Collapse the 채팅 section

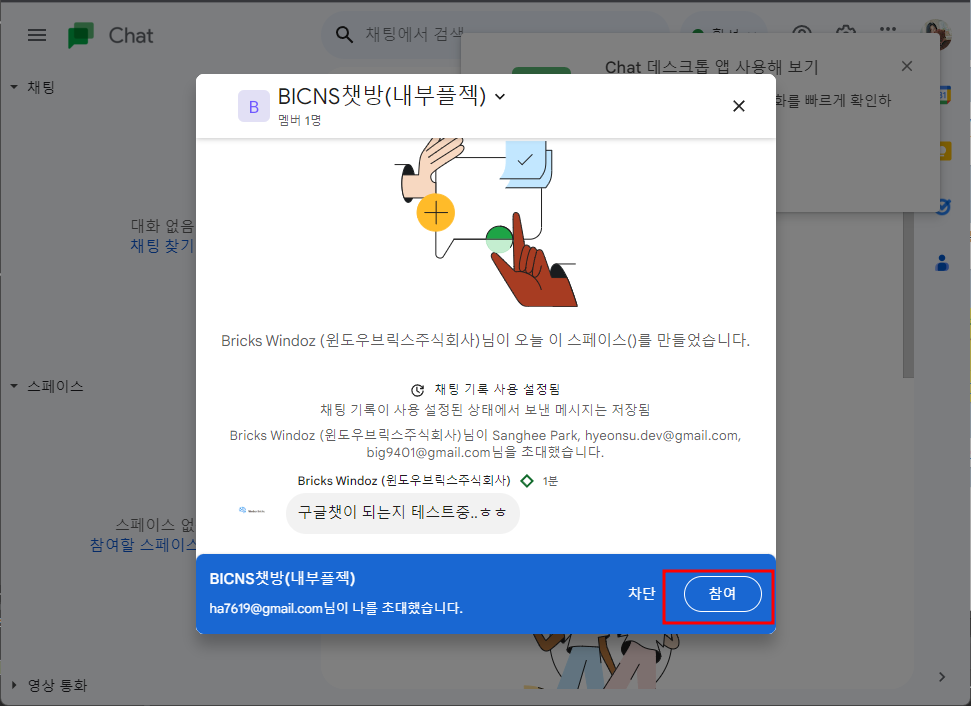14,87
